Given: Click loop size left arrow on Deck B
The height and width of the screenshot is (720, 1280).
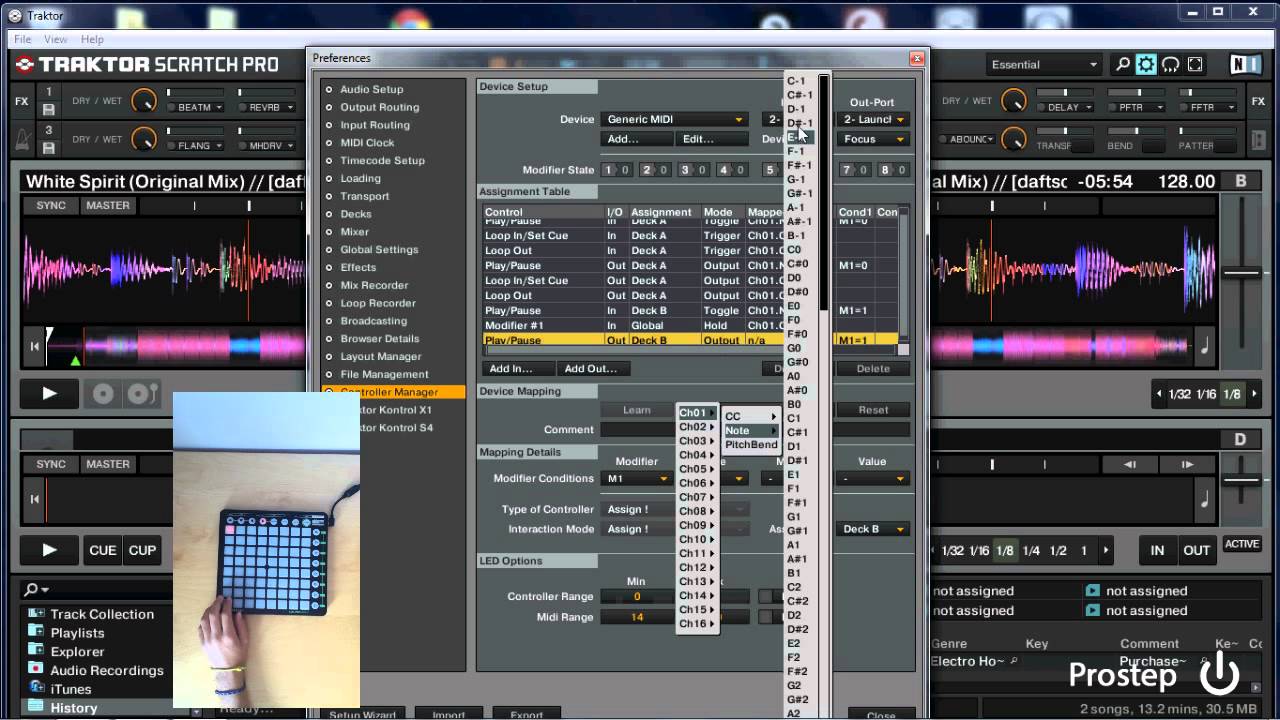Looking at the screenshot, I should click(x=1160, y=394).
